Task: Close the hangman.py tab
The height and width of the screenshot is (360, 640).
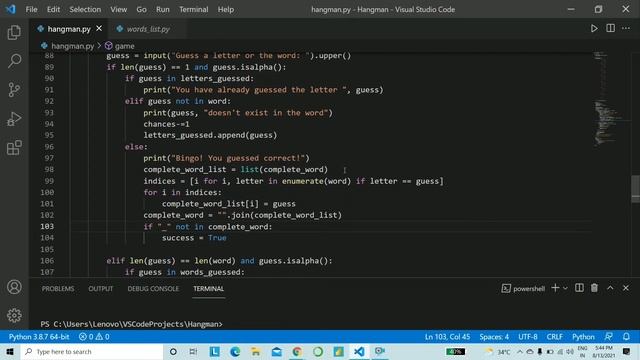Action: [x=99, y=29]
